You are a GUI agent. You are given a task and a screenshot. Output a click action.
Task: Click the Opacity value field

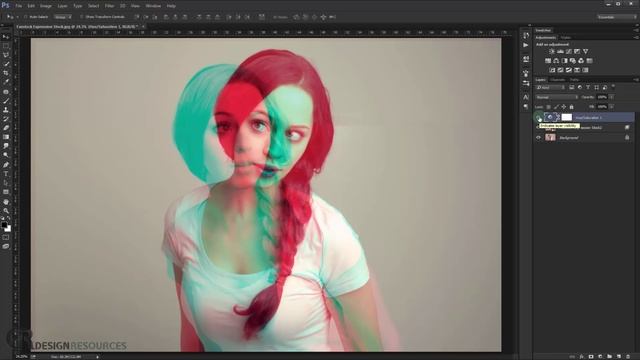[602, 97]
